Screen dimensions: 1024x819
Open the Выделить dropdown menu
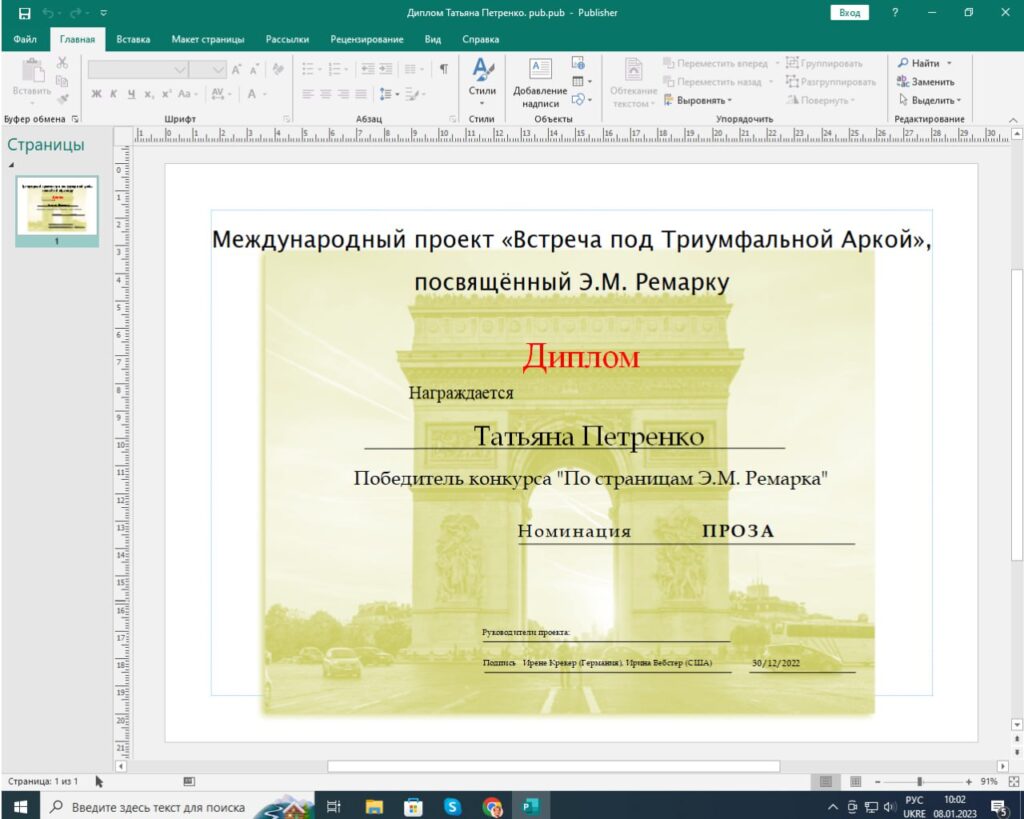pos(934,100)
